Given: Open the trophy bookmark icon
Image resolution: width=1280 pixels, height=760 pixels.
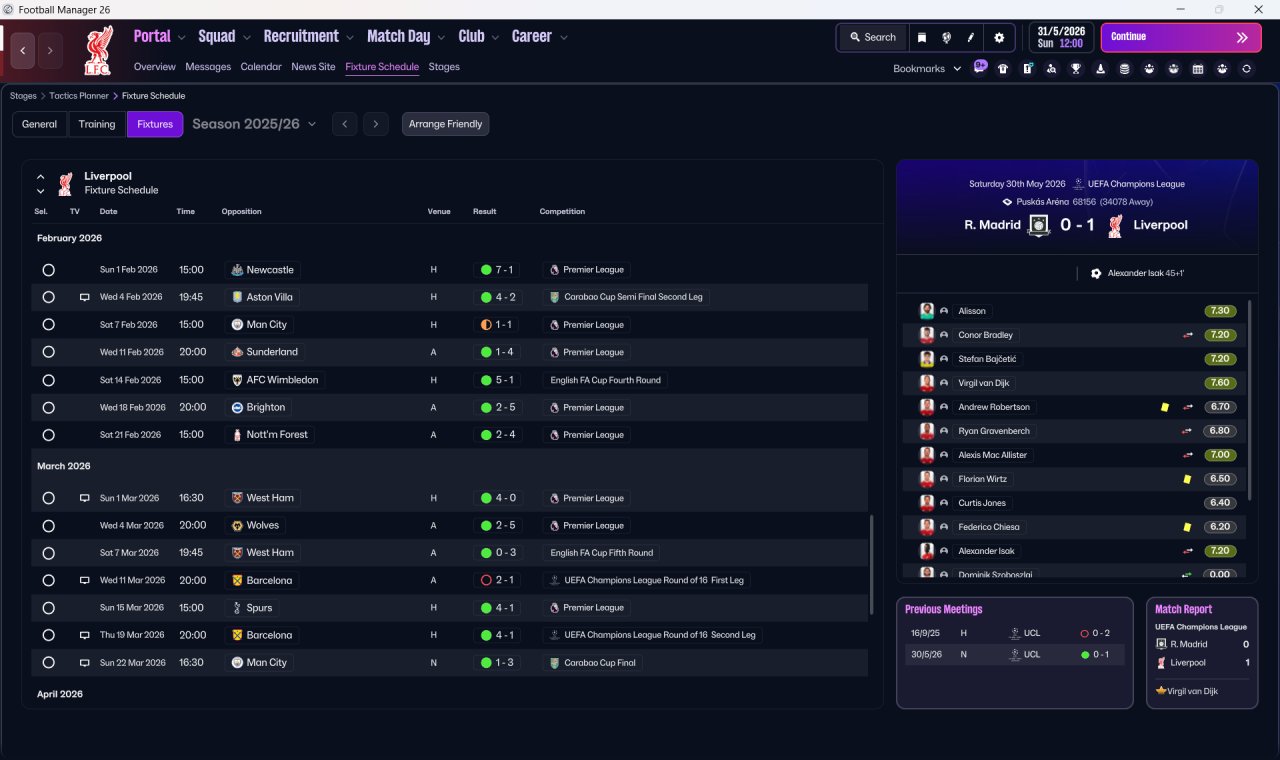Looking at the screenshot, I should pyautogui.click(x=1076, y=69).
